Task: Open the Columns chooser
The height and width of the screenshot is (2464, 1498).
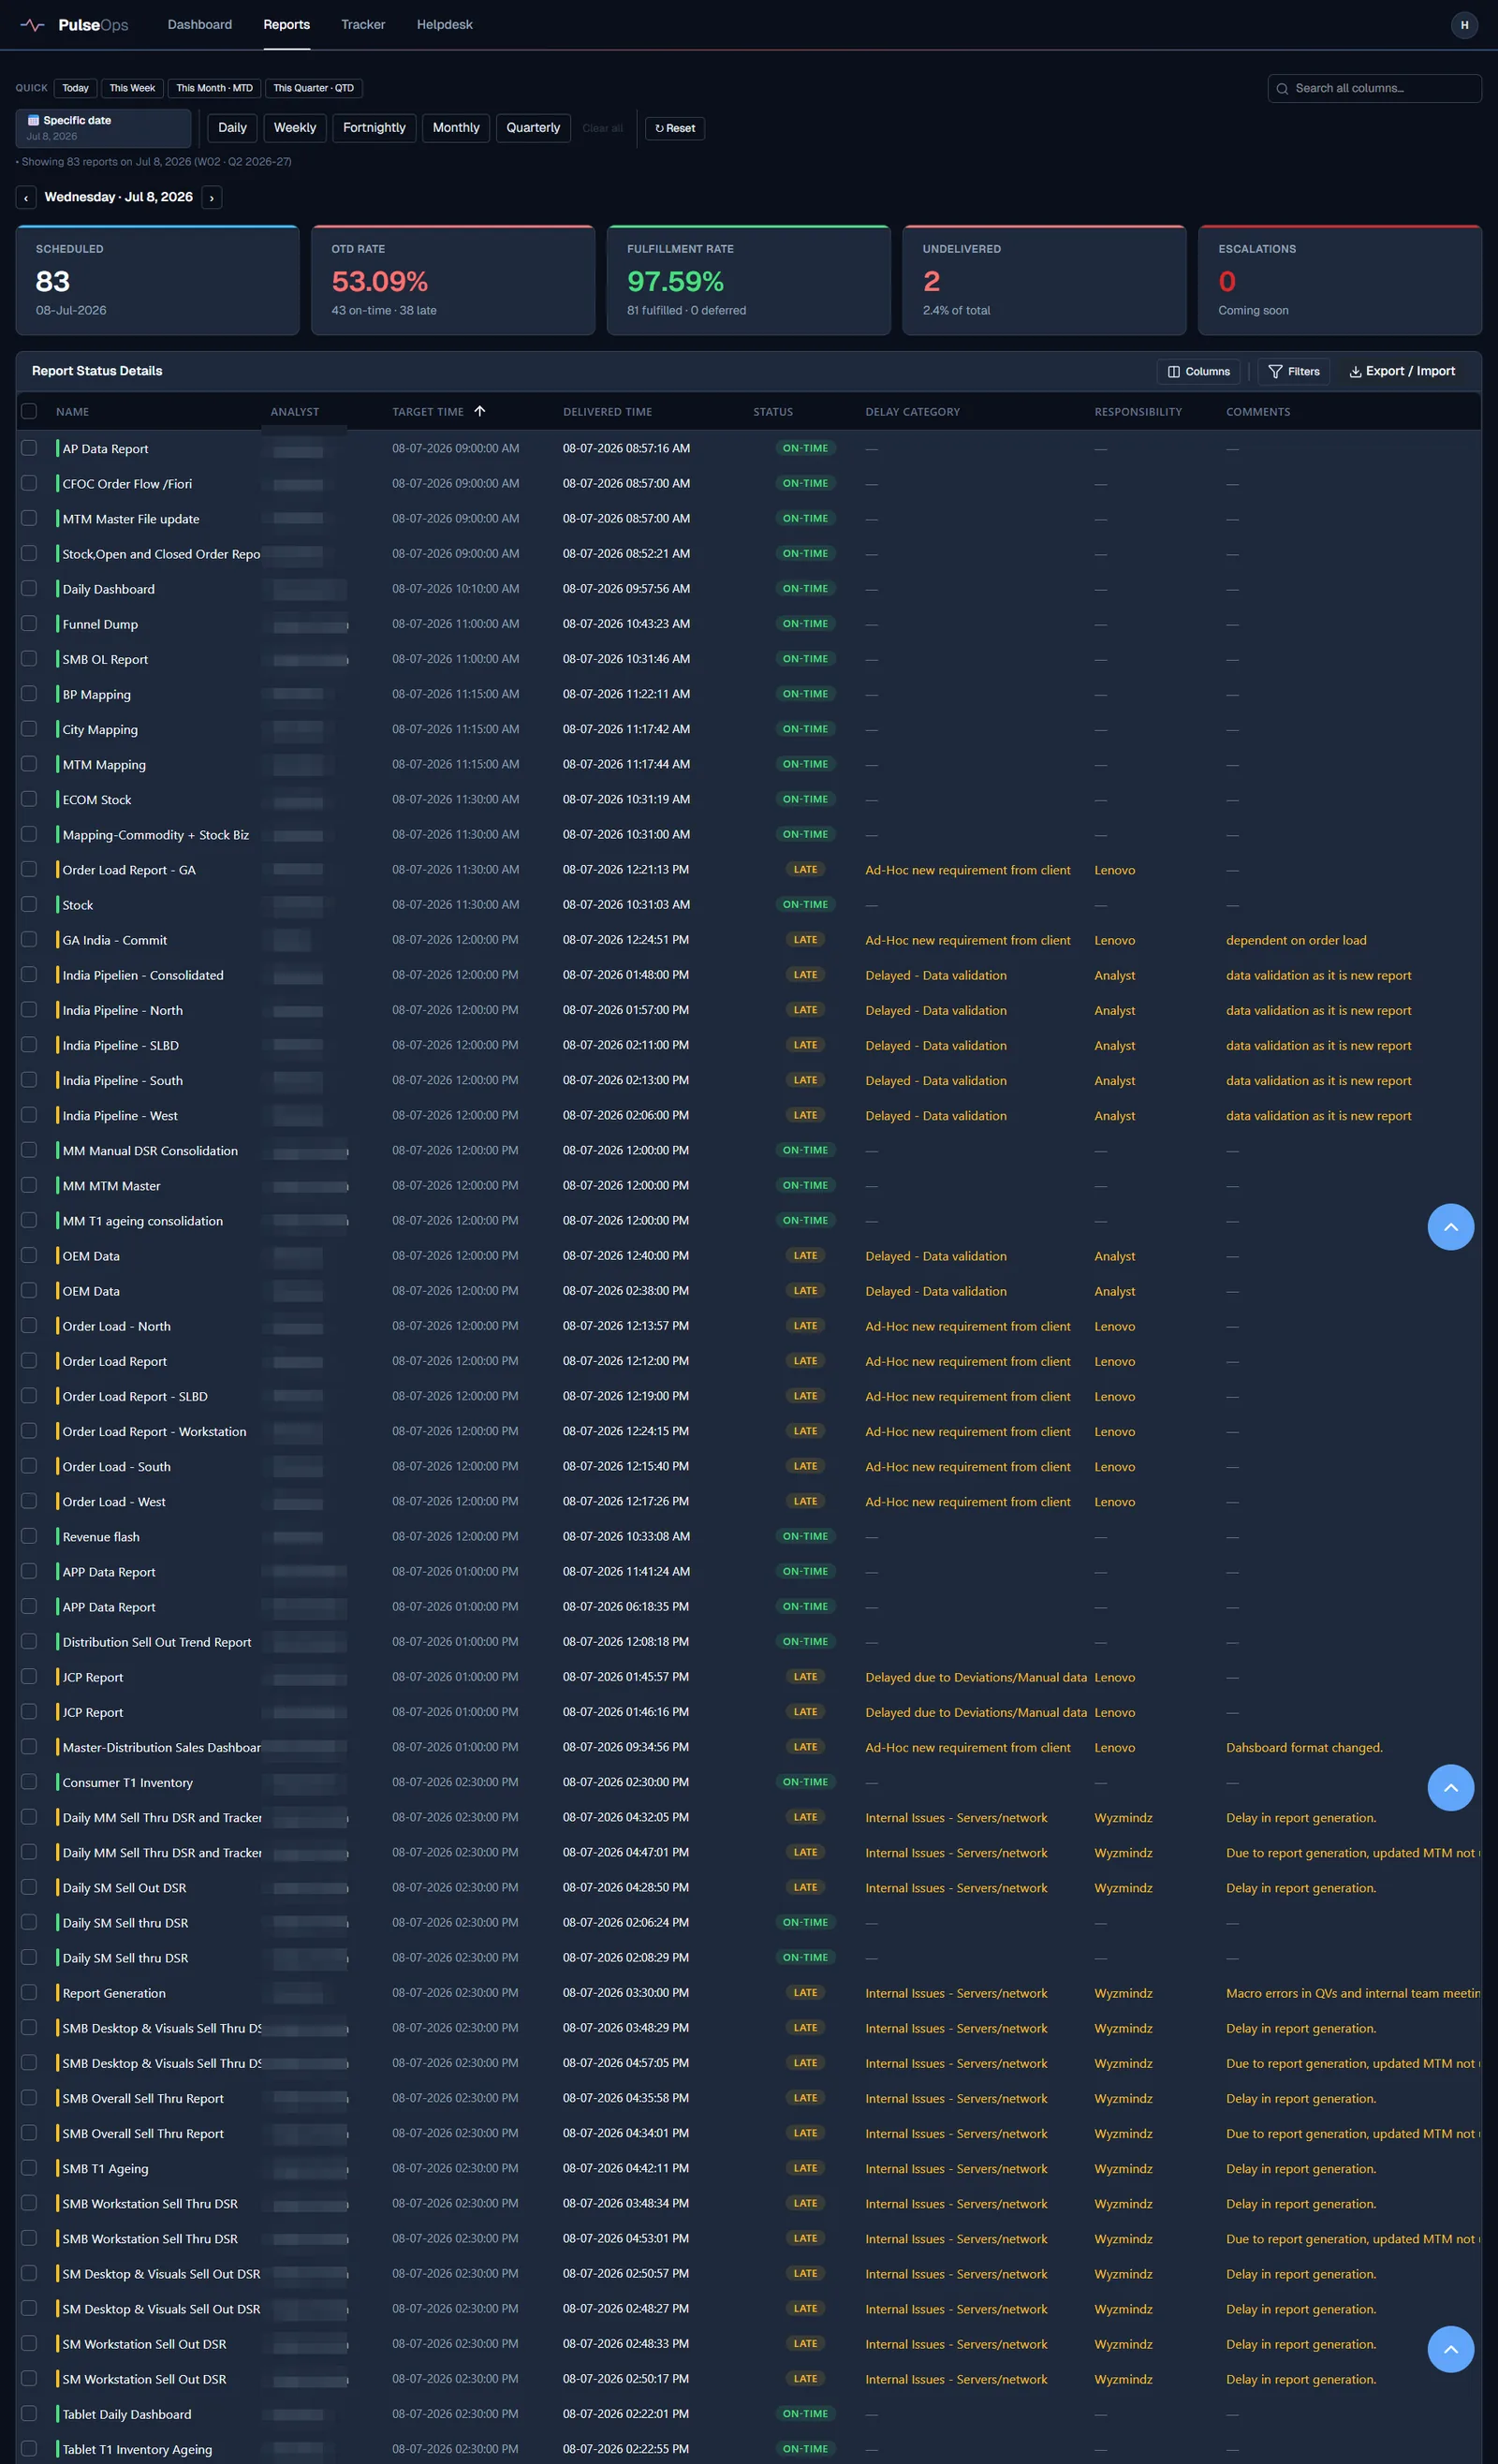Action: pos(1199,371)
